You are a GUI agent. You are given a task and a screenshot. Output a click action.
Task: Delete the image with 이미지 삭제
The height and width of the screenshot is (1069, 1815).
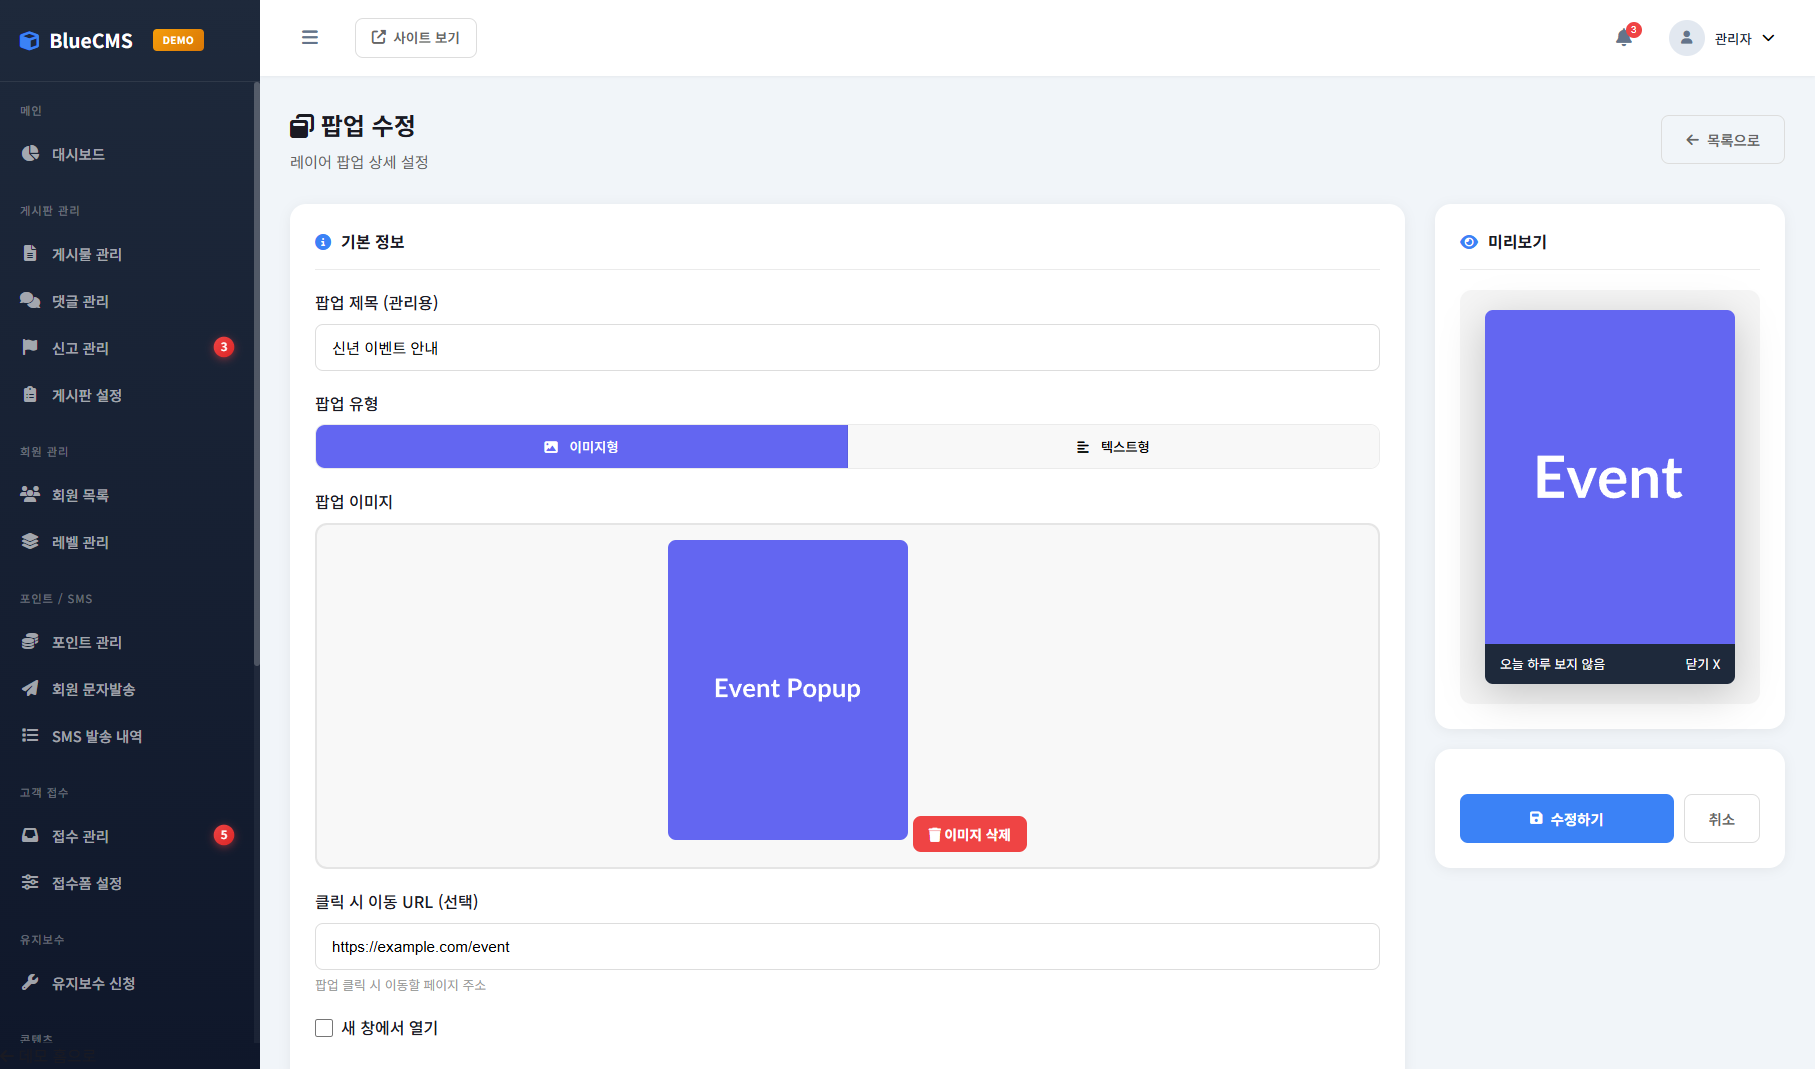point(969,834)
